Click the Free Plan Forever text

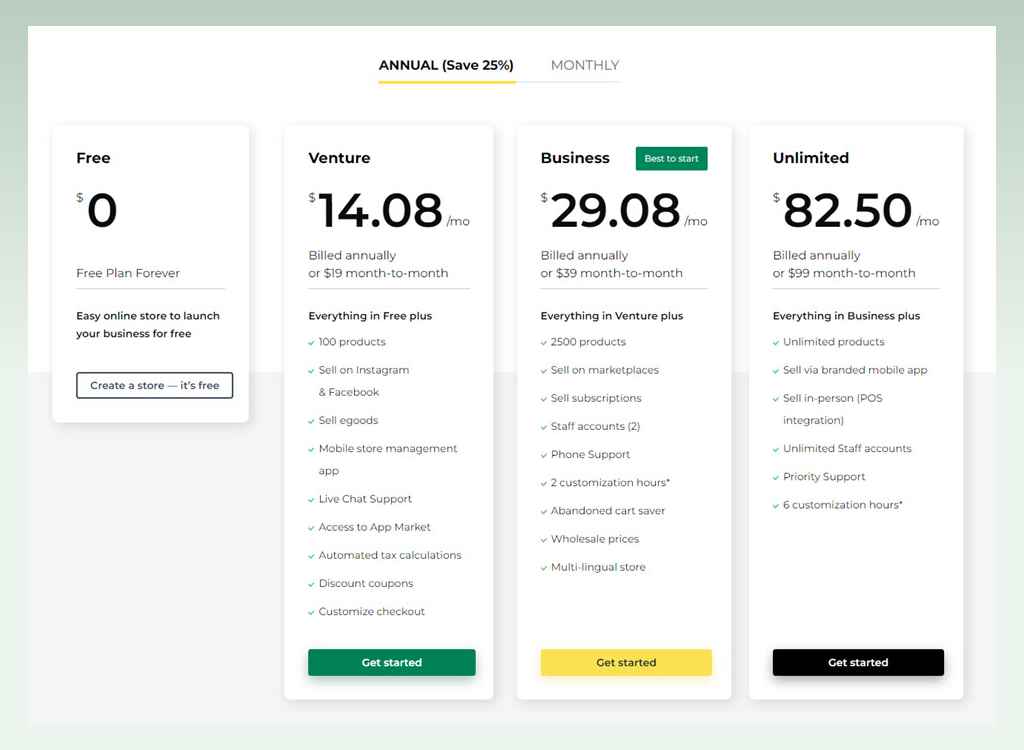128,273
